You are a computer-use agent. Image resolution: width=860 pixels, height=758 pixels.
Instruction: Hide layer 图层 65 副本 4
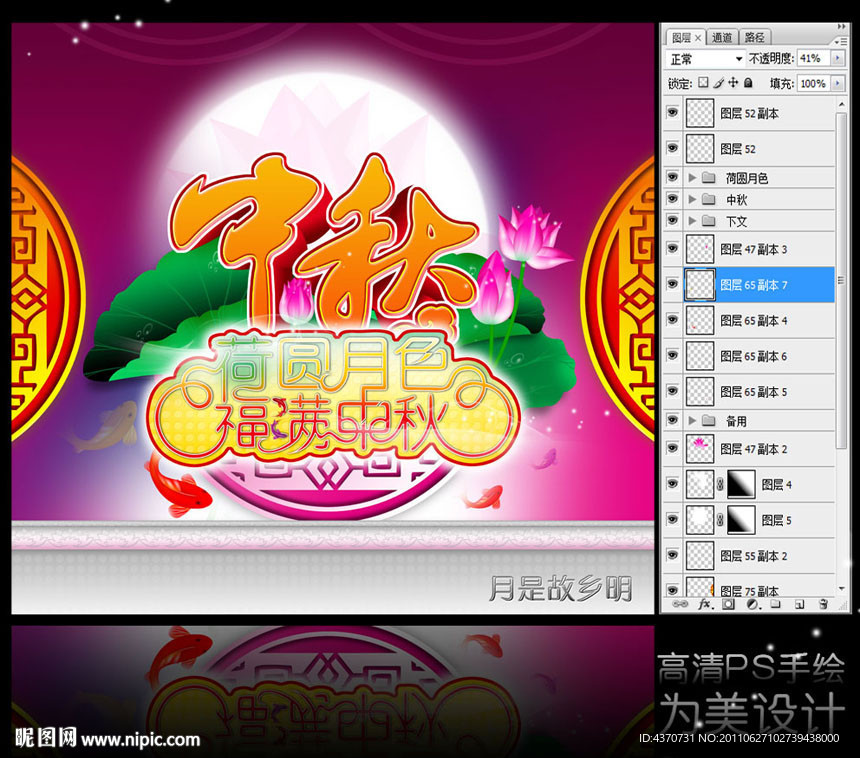coord(672,319)
